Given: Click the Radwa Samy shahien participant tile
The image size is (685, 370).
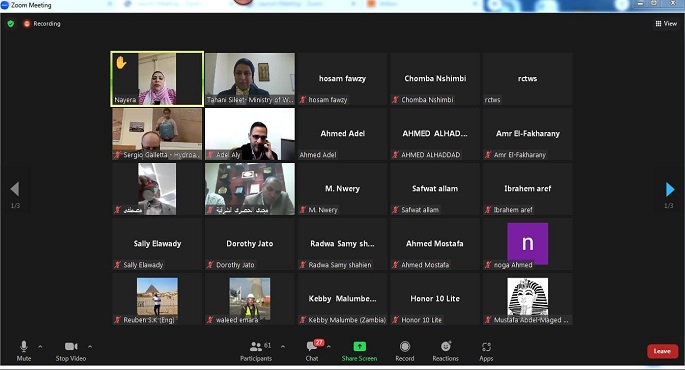Looking at the screenshot, I should (342, 244).
